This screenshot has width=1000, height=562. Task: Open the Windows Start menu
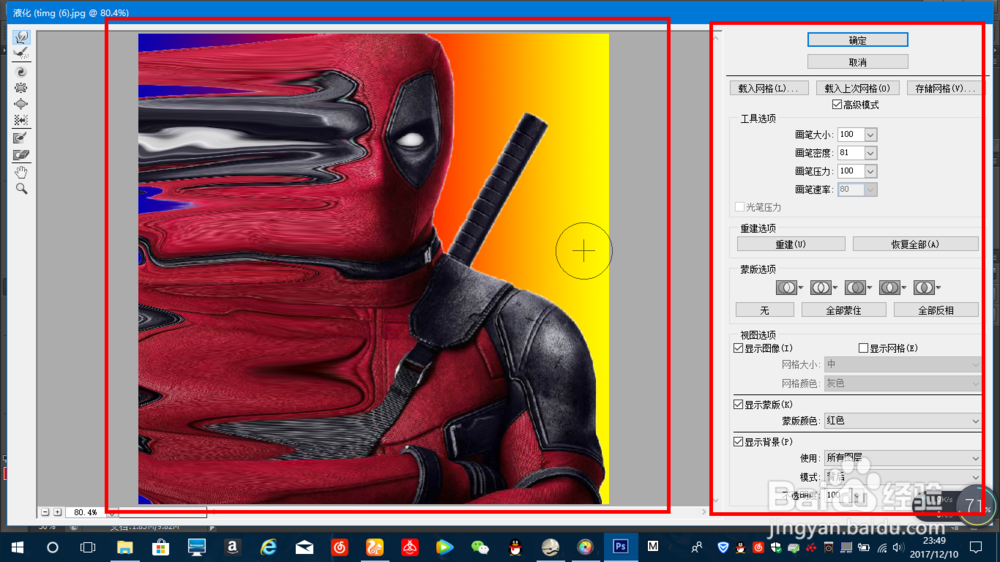click(x=17, y=547)
